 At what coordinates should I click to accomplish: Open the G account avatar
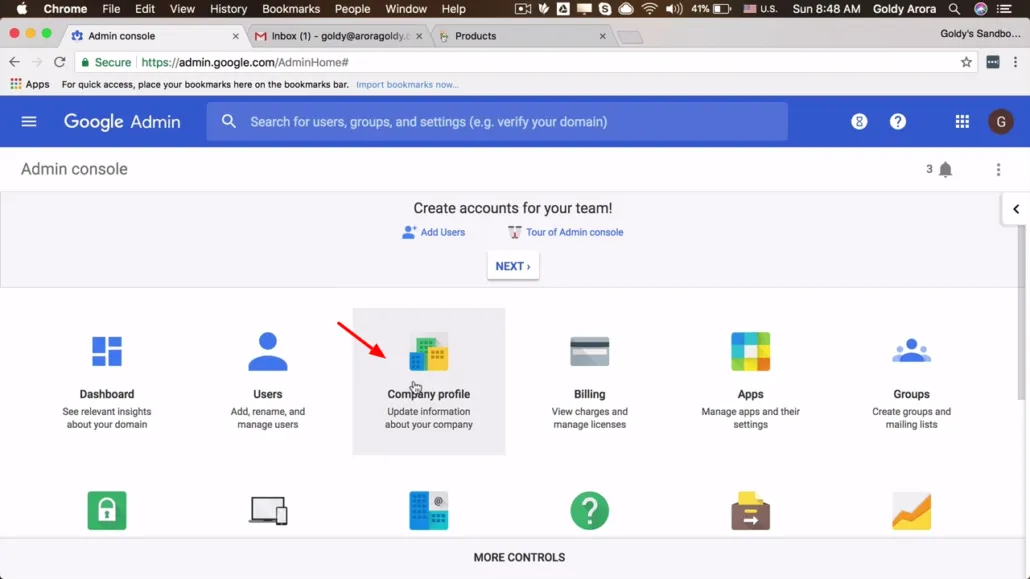click(x=1000, y=122)
